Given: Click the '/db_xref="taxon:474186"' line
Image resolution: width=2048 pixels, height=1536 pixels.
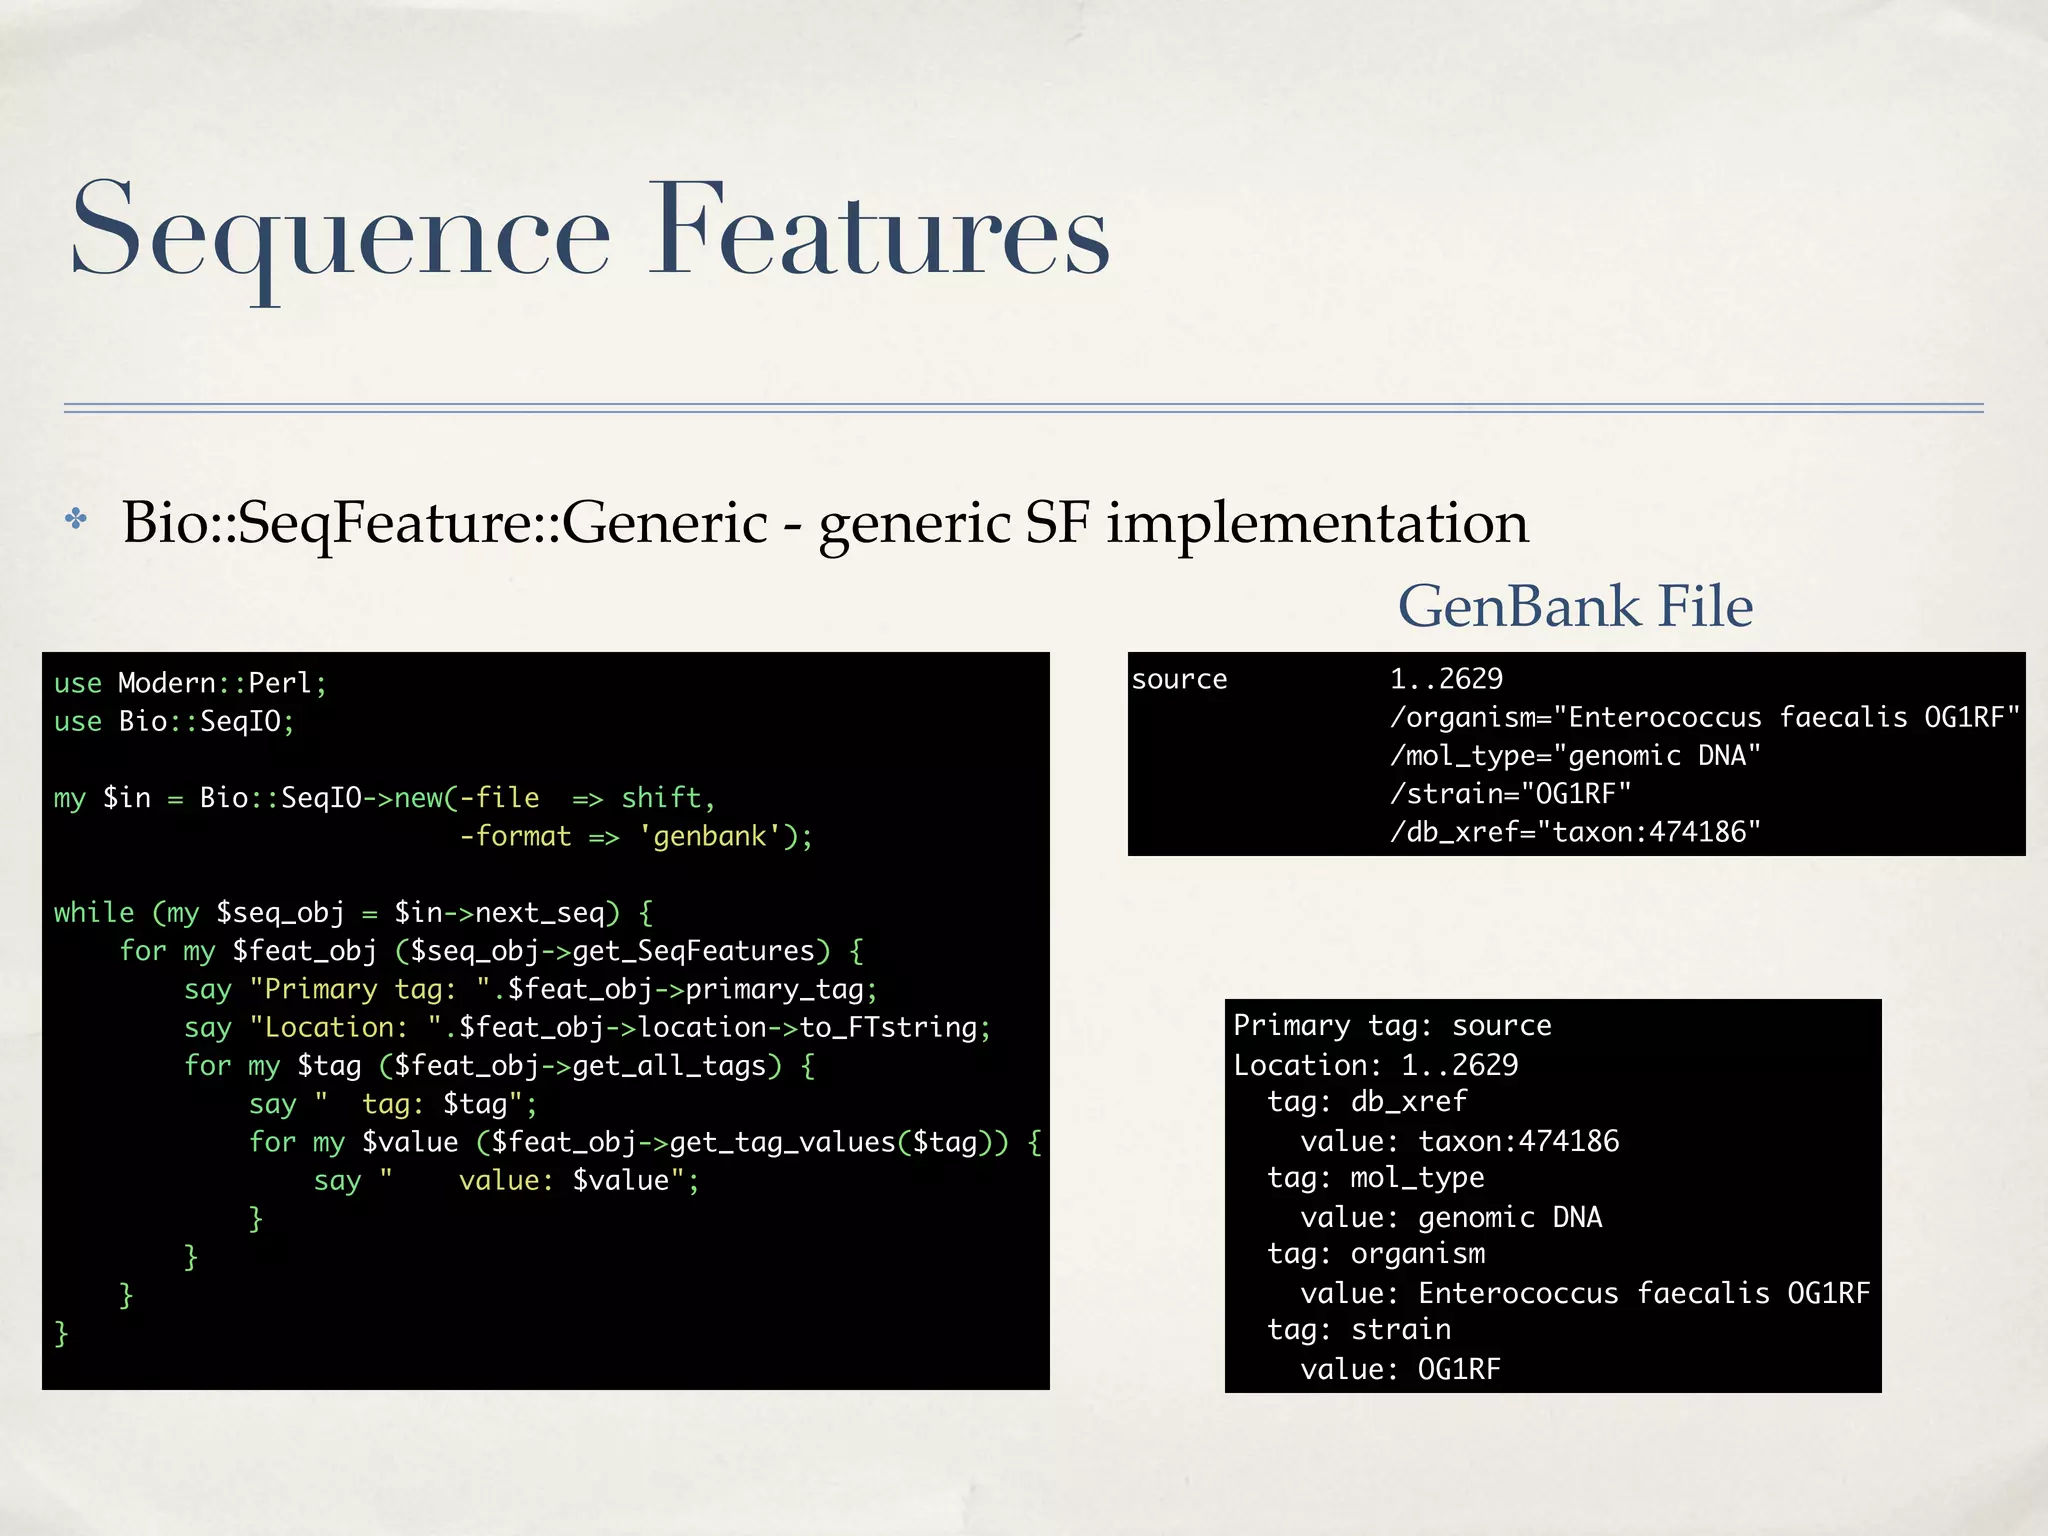Looking at the screenshot, I should point(1575,832).
